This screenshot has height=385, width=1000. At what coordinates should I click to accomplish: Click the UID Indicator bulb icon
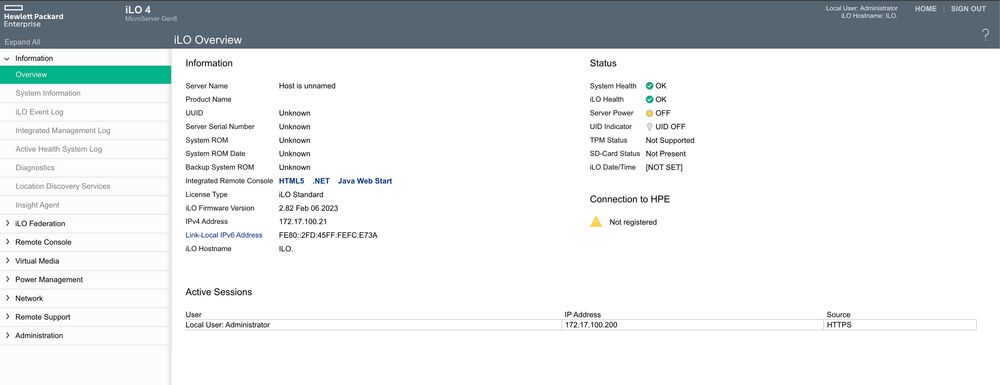click(x=649, y=127)
